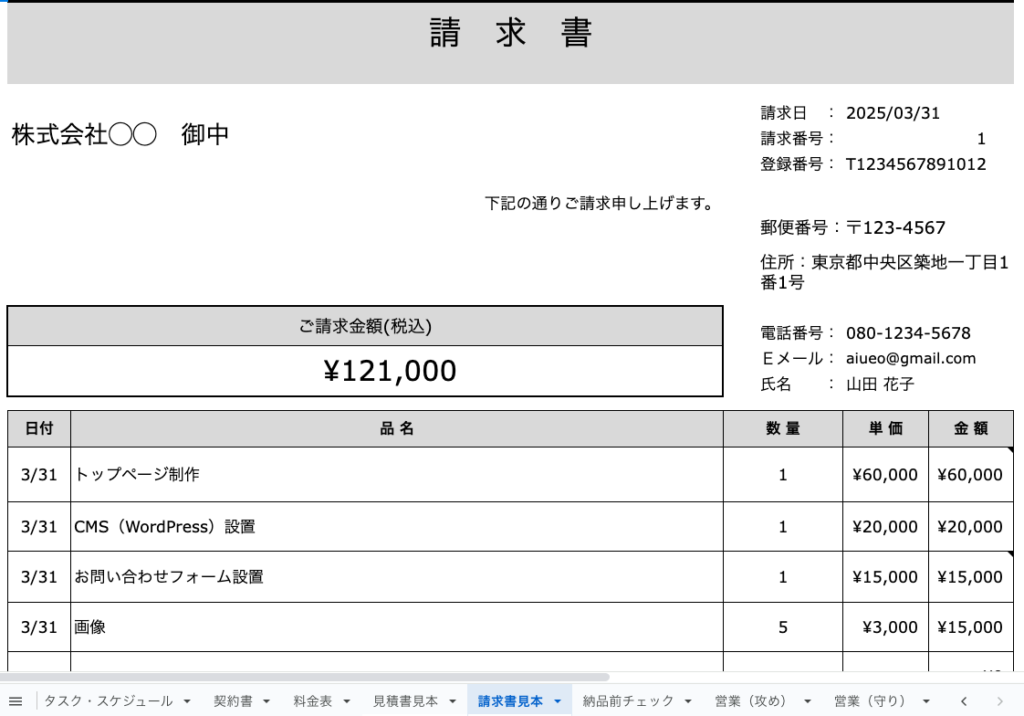Click the email cell aiueo@gmail.com
The width and height of the screenshot is (1024, 716).
pyautogui.click(x=910, y=358)
